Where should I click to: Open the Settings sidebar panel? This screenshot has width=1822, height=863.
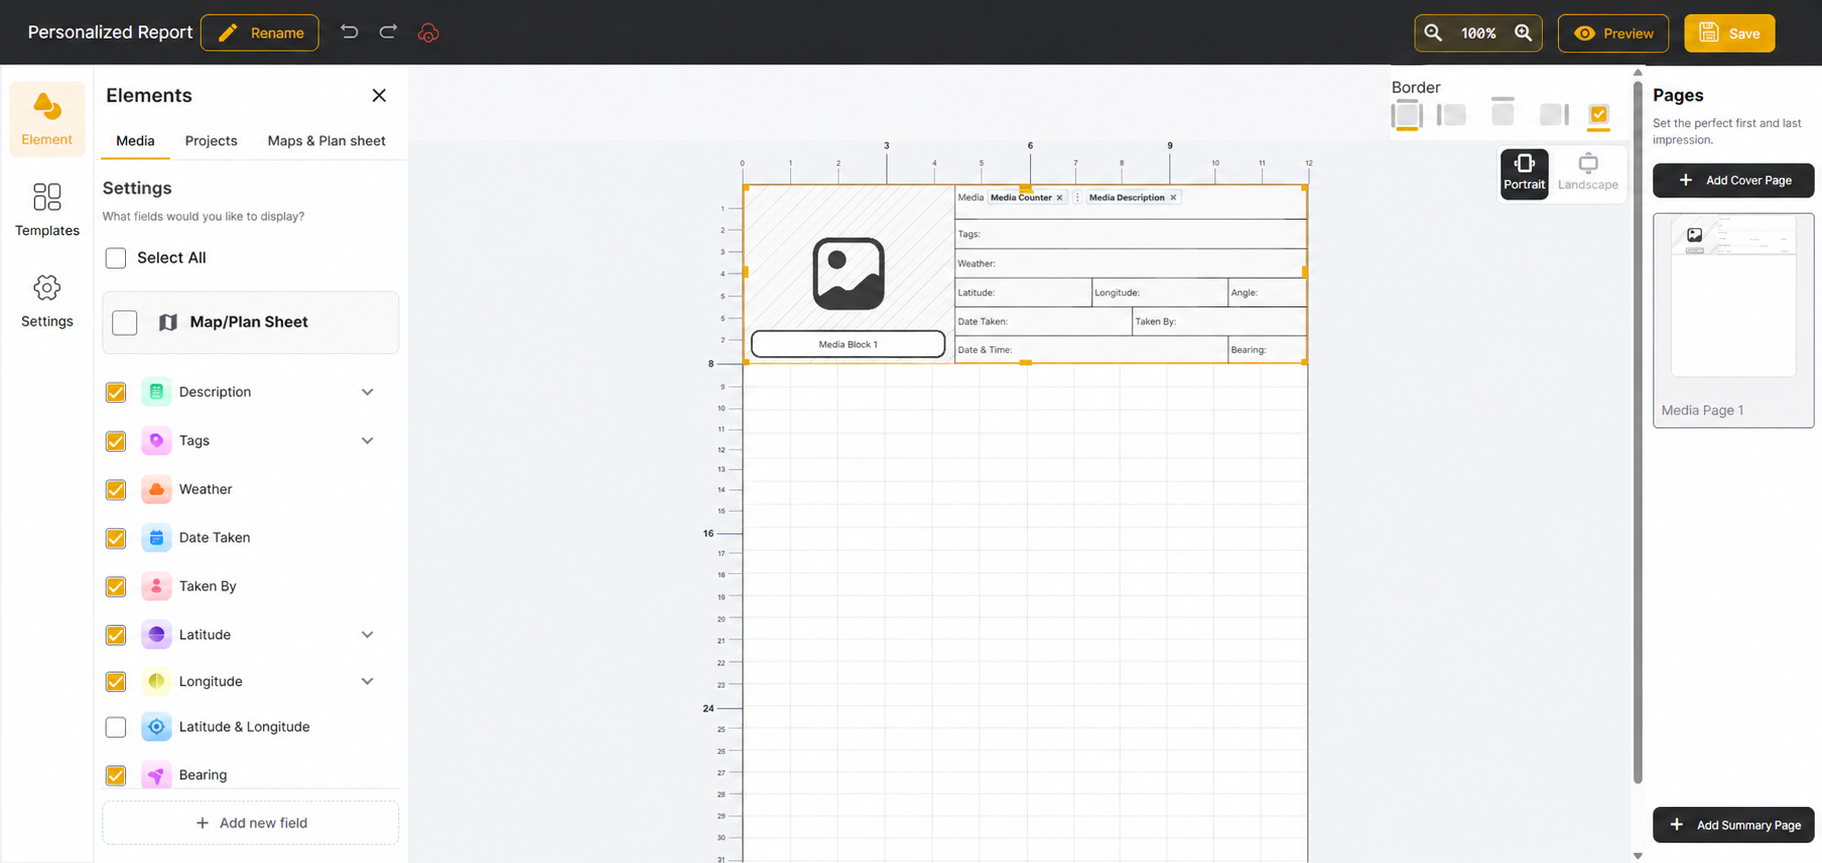[x=47, y=301]
